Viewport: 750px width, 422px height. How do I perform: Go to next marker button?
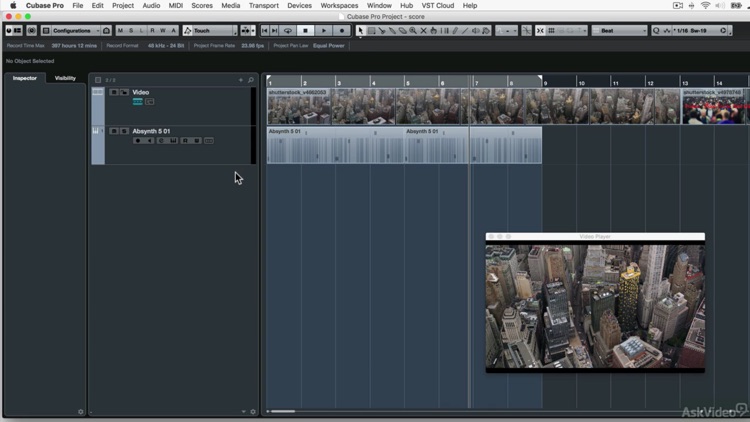coord(274,31)
